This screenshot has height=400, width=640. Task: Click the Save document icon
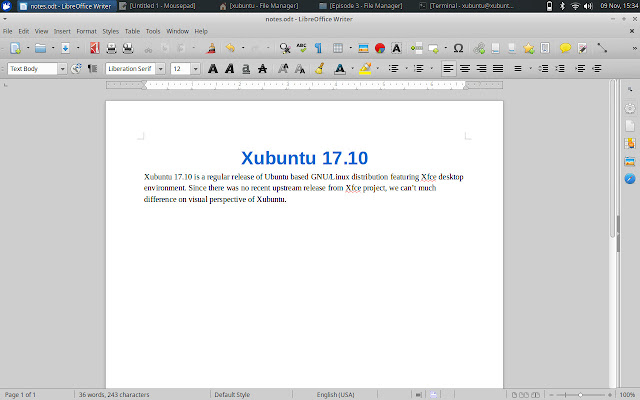[65, 48]
